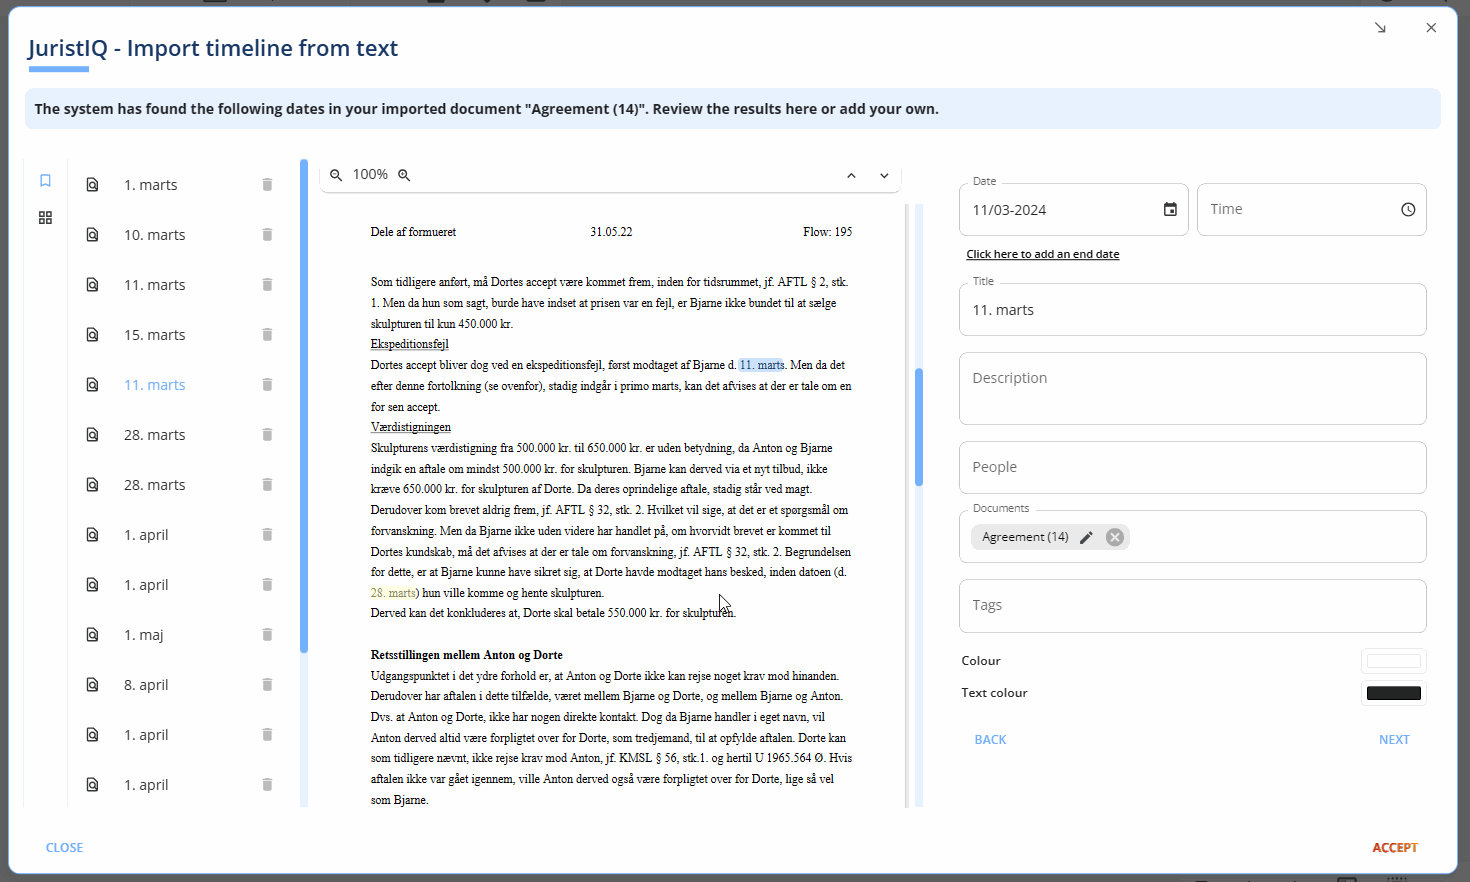Remove the Agreement (14) chip with x icon

(1115, 537)
